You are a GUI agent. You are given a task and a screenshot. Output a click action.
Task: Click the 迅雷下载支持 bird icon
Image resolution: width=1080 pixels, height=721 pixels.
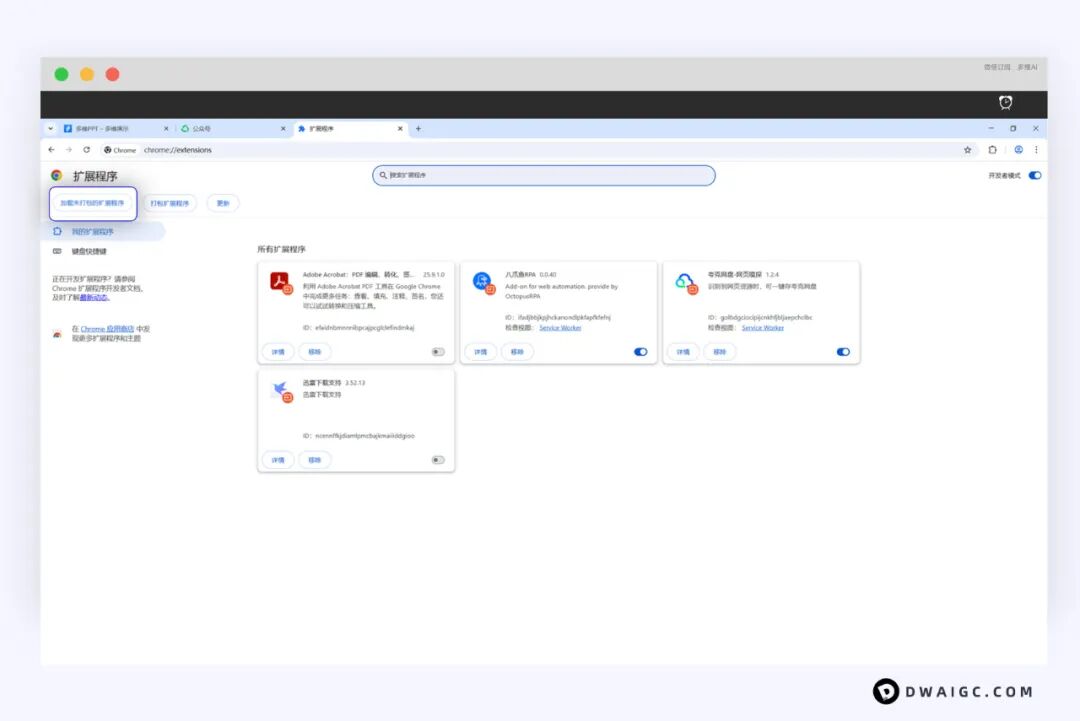point(280,390)
